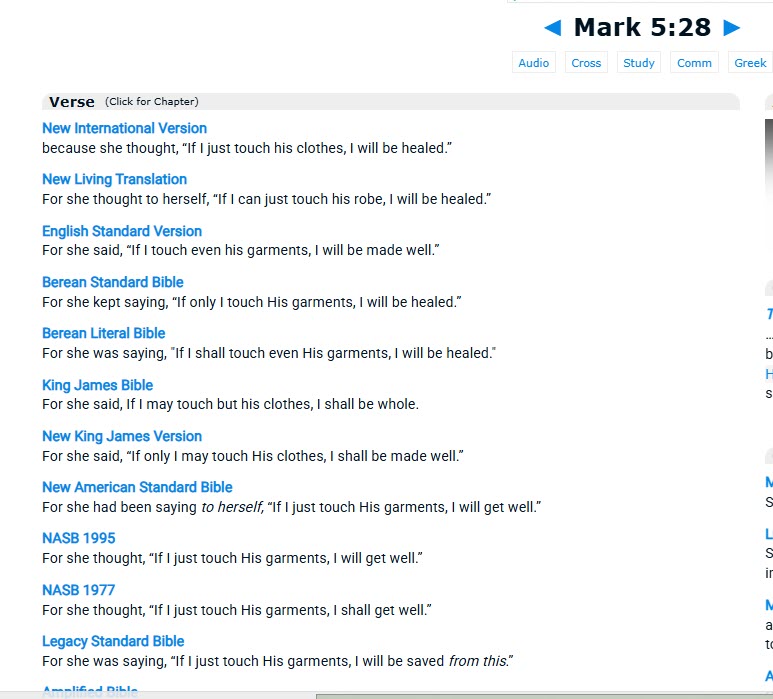Open King James Bible link

[x=97, y=385]
